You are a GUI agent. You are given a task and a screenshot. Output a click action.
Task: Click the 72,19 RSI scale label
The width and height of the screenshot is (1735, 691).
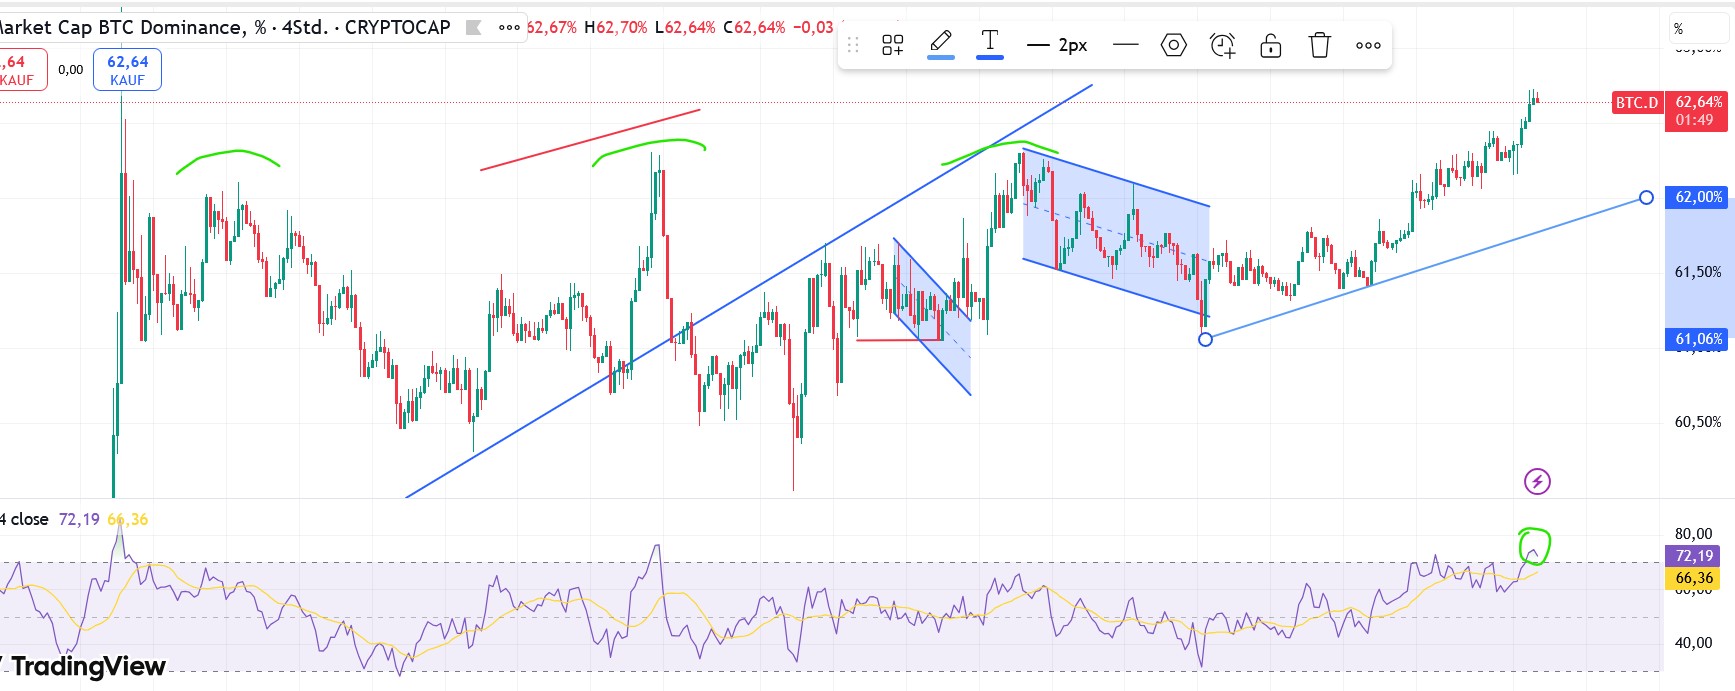(x=1694, y=555)
